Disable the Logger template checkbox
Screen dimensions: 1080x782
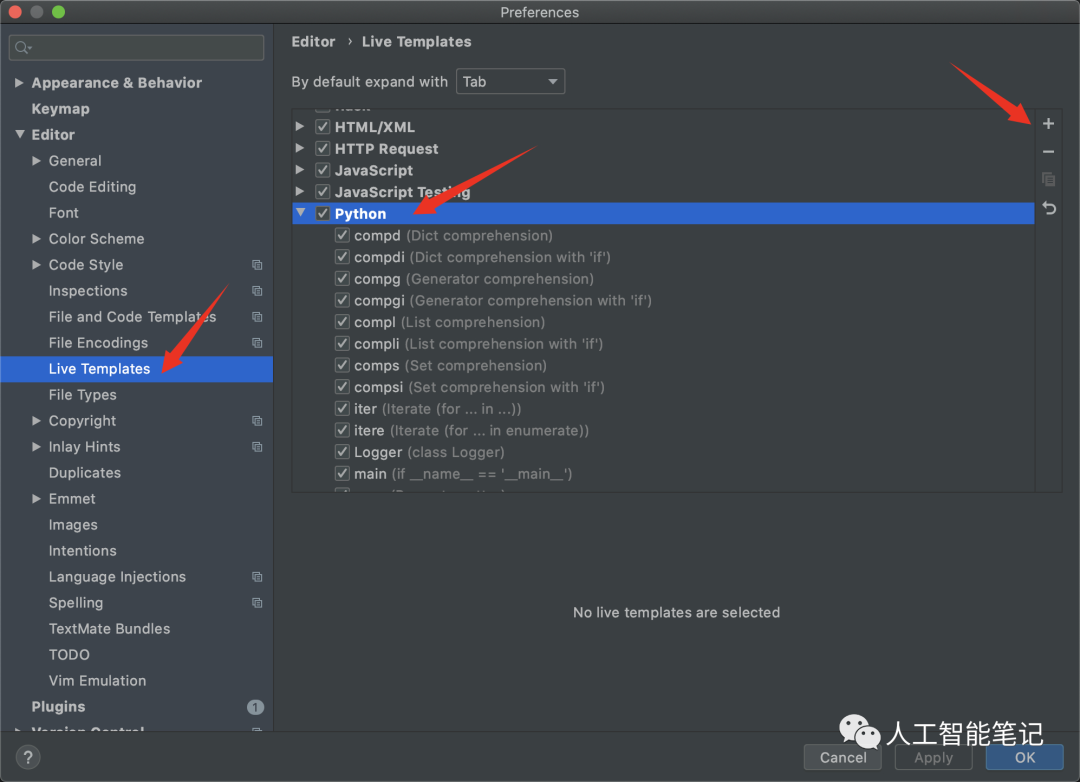coord(342,452)
